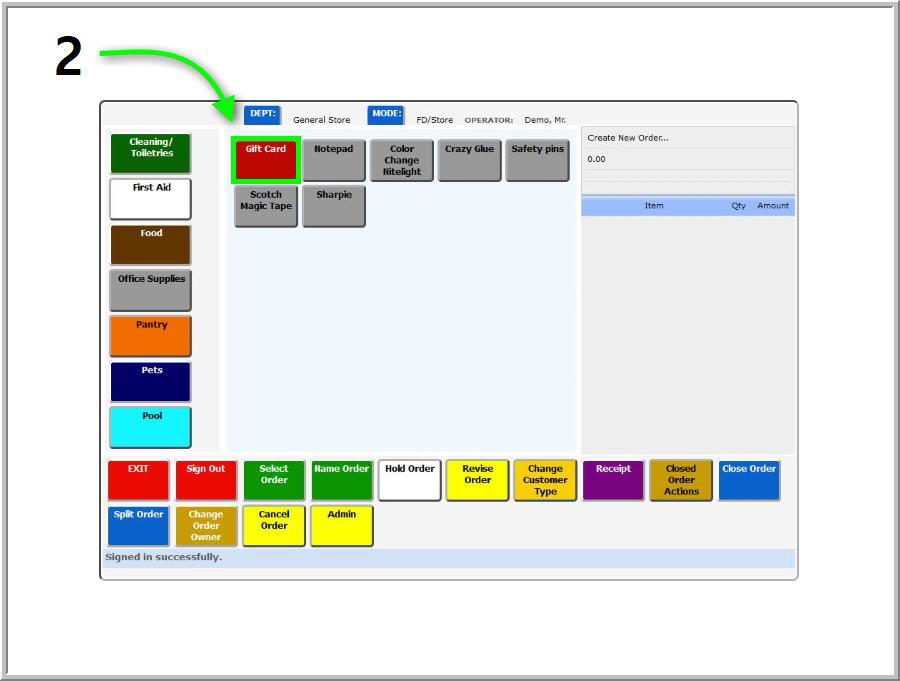Open the Food category
The image size is (900, 681).
coord(150,245)
